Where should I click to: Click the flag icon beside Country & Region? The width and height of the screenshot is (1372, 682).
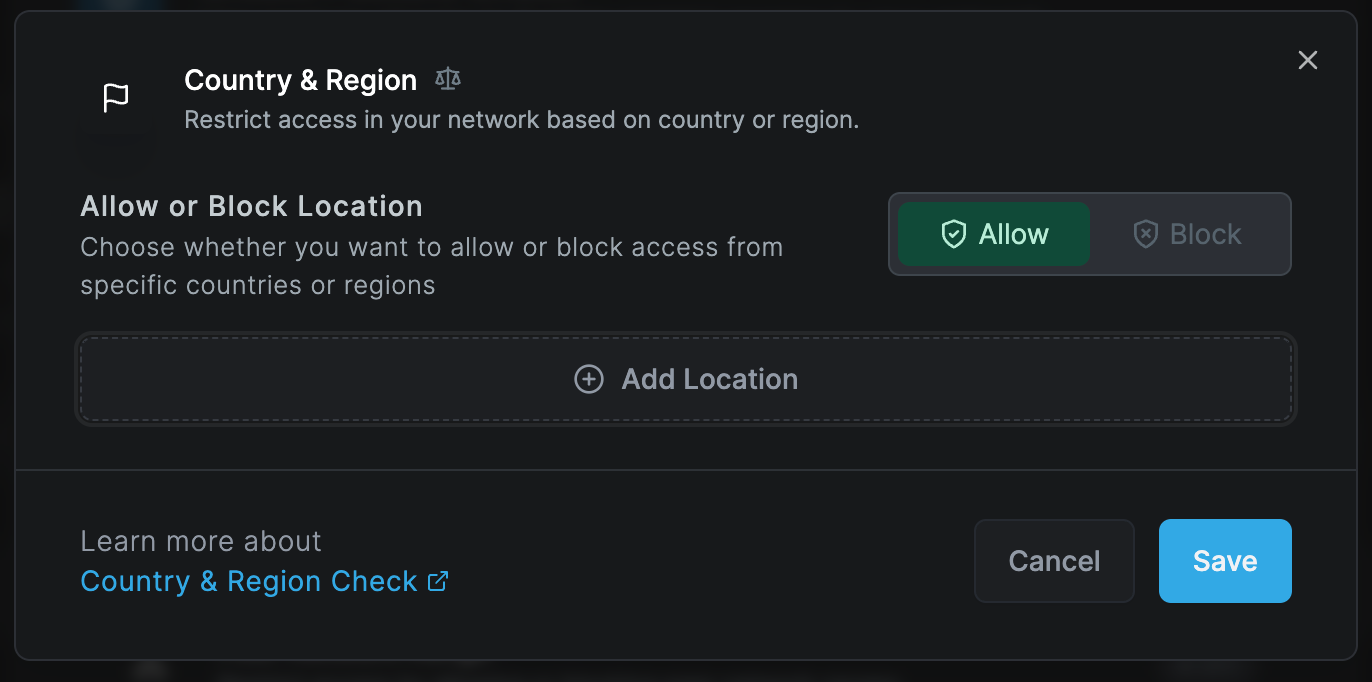pyautogui.click(x=116, y=98)
